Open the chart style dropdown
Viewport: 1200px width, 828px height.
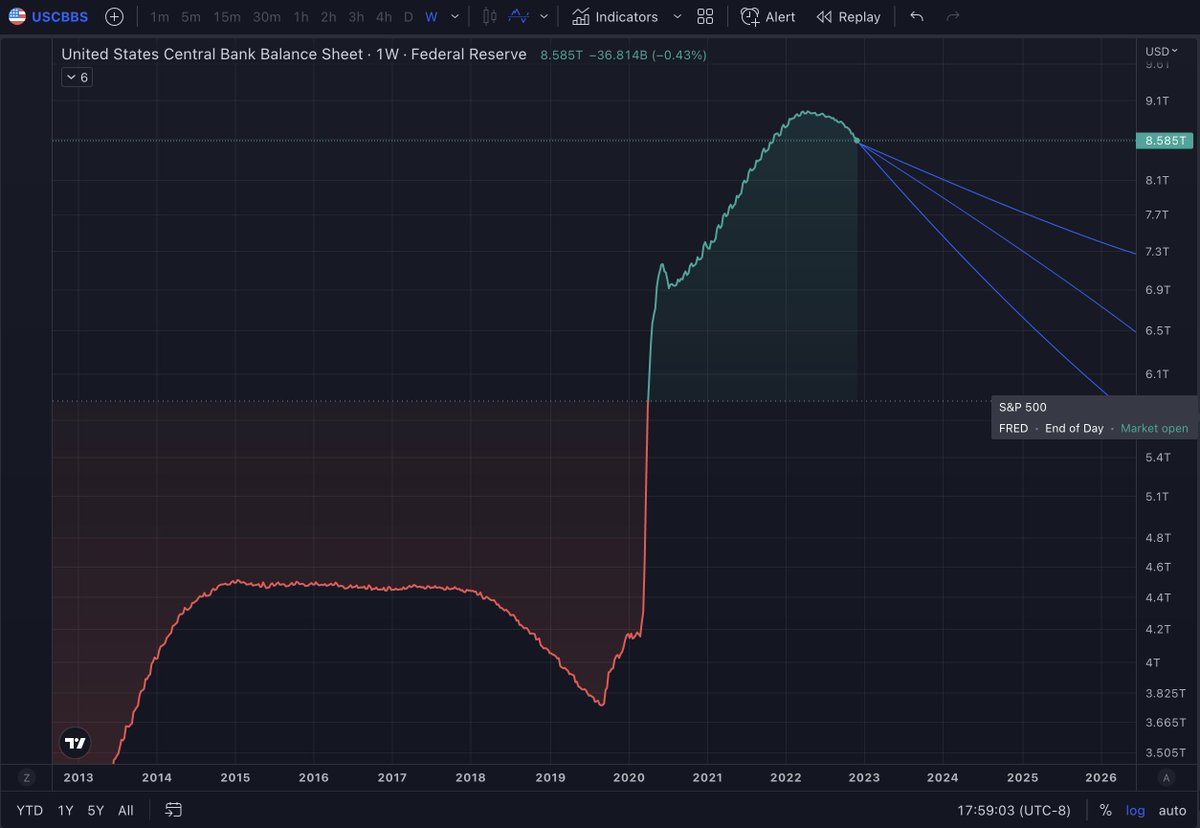coord(545,17)
